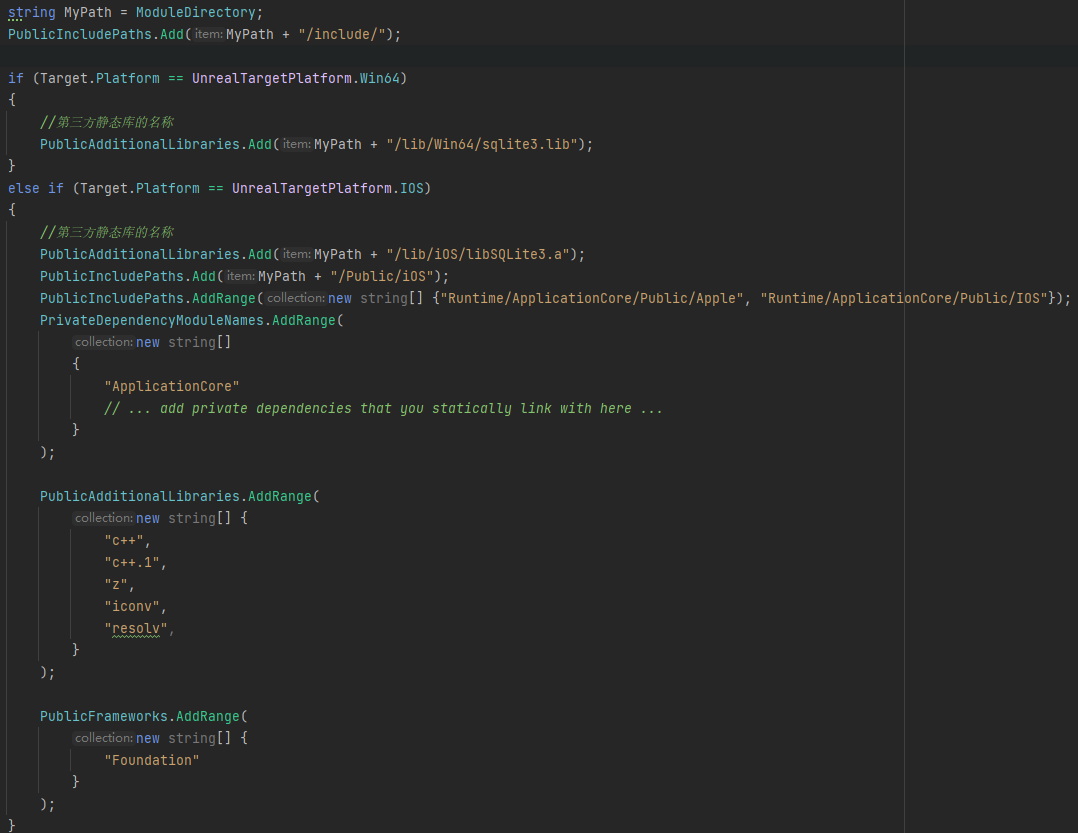Click the "c++.1" library string

[x=135, y=562]
